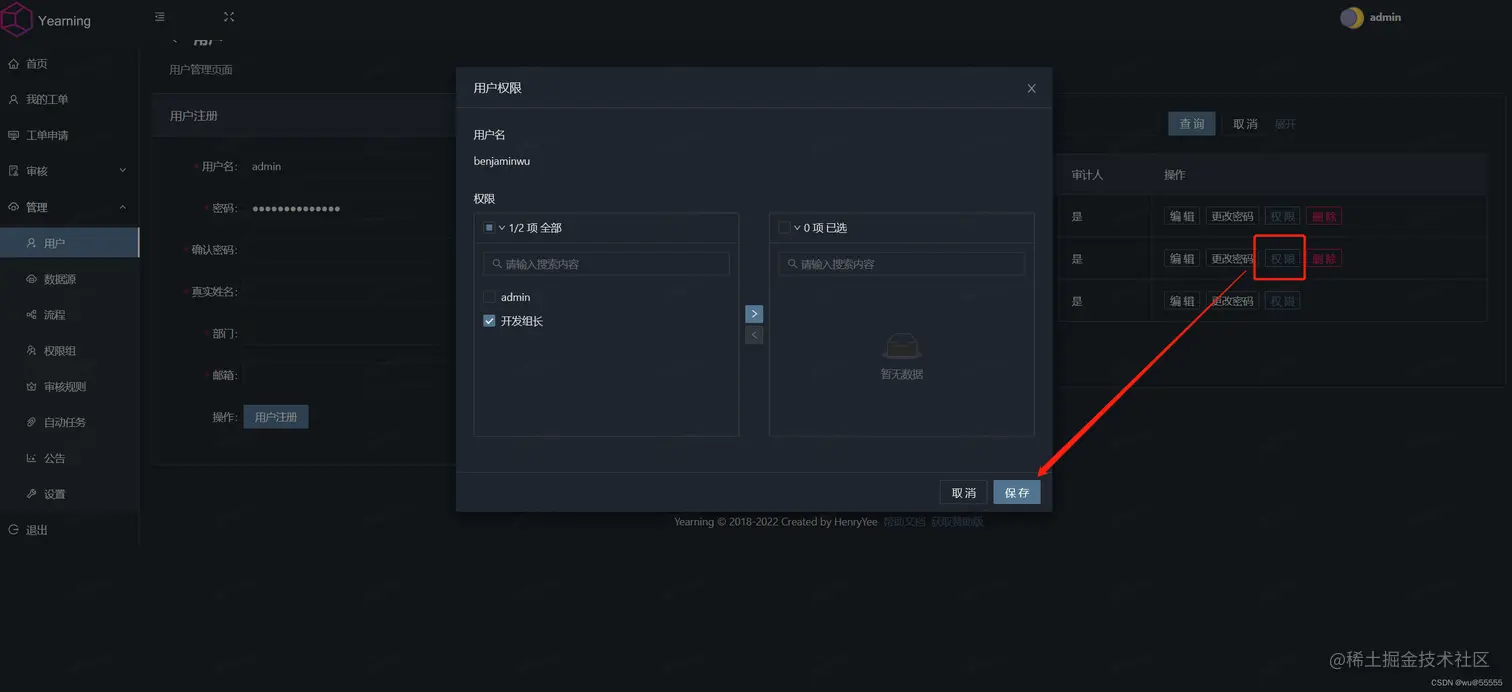This screenshot has height=692, width=1512.
Task: Move selected items right with > arrow
Action: pyautogui.click(x=754, y=314)
